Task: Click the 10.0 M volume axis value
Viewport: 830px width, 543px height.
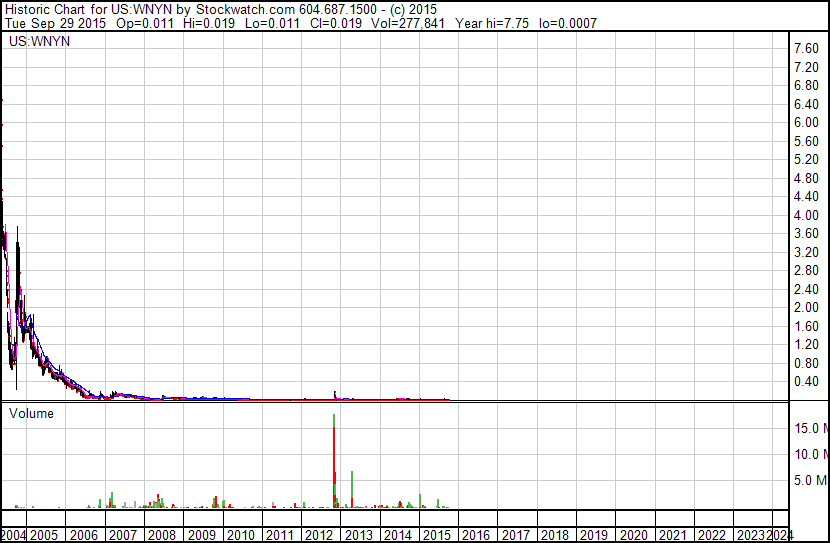Action: click(x=811, y=454)
